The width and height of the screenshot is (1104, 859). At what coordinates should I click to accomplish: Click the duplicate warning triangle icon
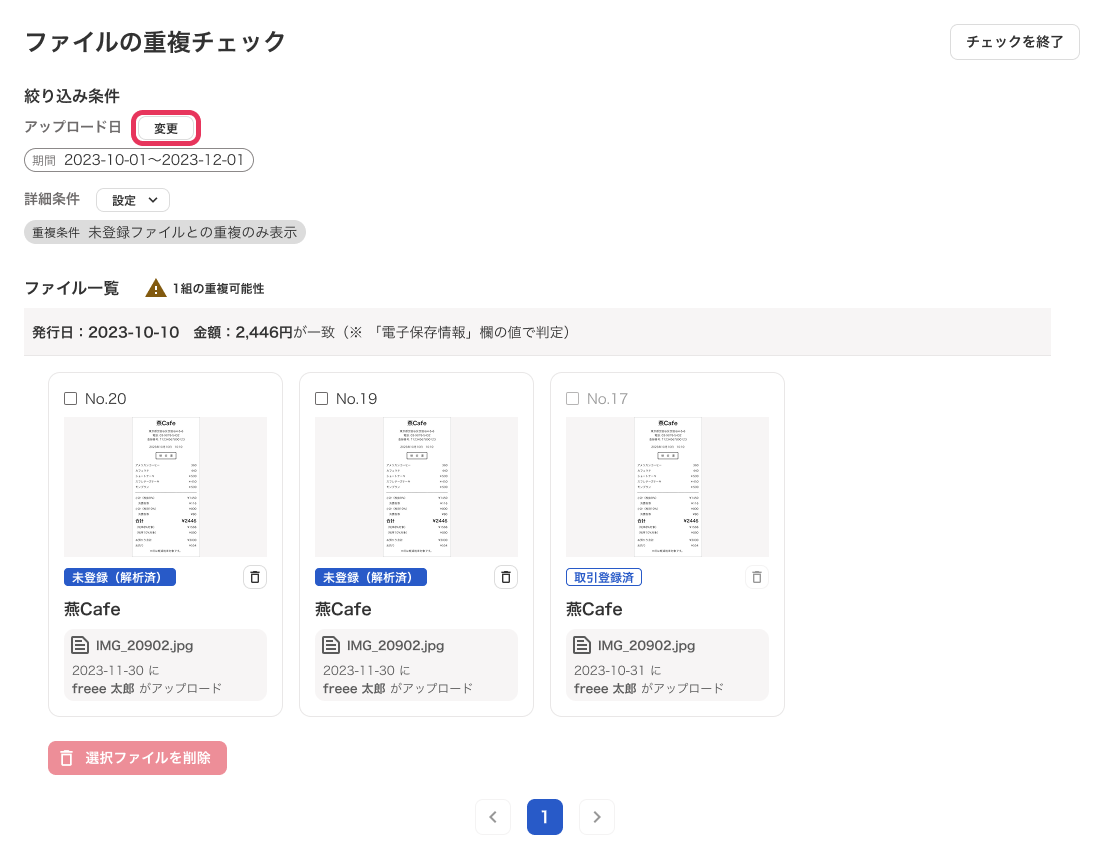point(156,288)
